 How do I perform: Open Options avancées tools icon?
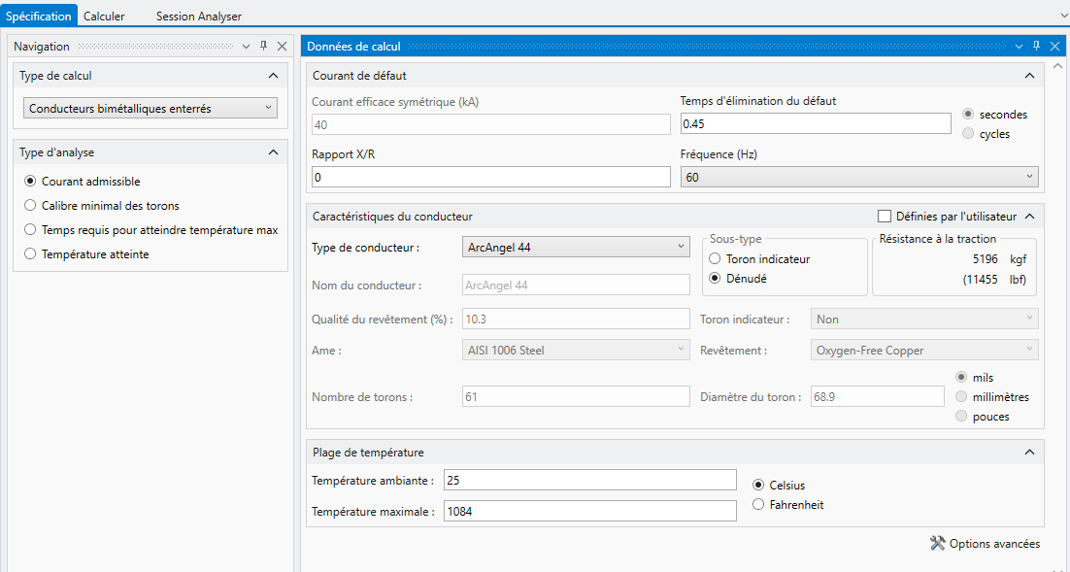937,543
